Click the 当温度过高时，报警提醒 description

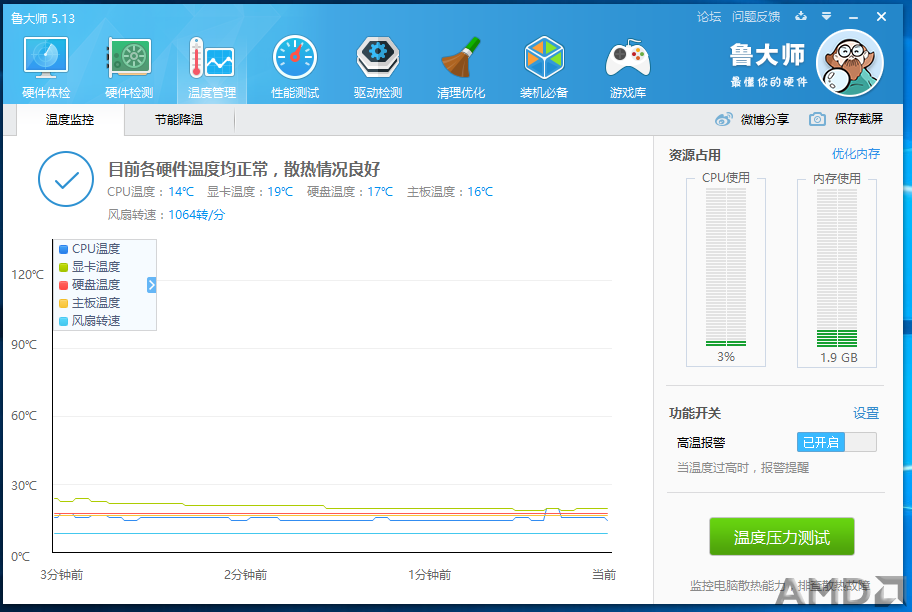click(743, 468)
